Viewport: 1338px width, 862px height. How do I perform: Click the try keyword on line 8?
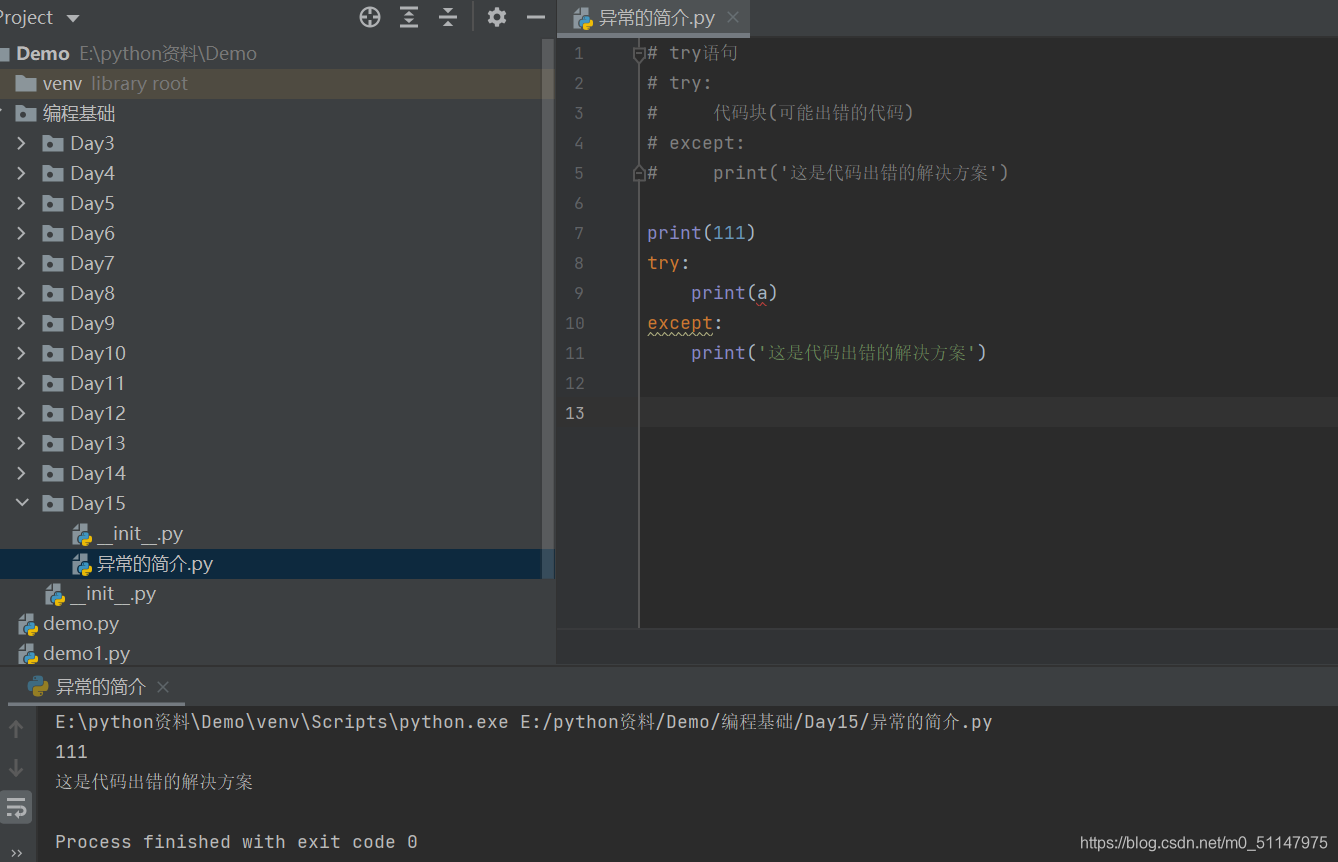(x=663, y=264)
